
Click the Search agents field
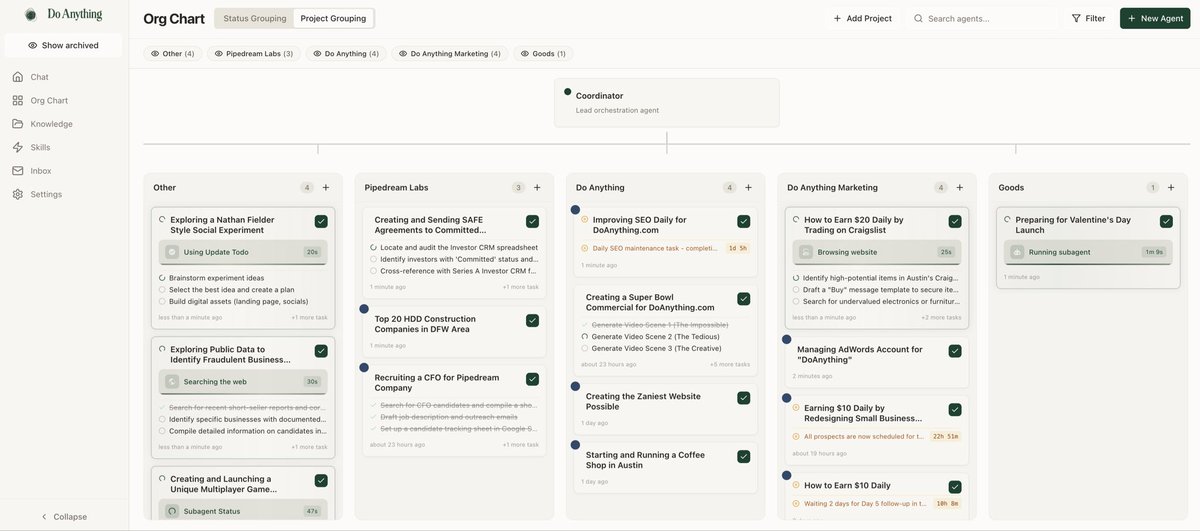pyautogui.click(x=982, y=18)
